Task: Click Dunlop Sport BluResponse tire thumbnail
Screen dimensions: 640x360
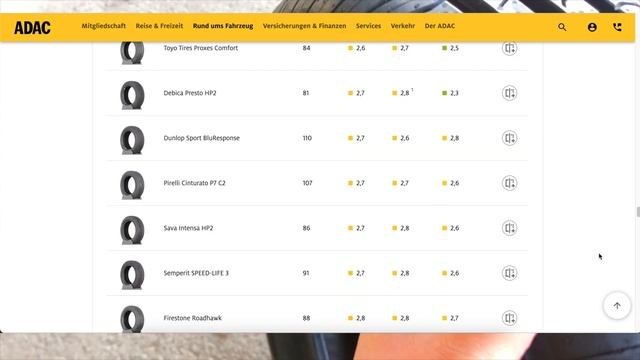Action: coord(132,140)
